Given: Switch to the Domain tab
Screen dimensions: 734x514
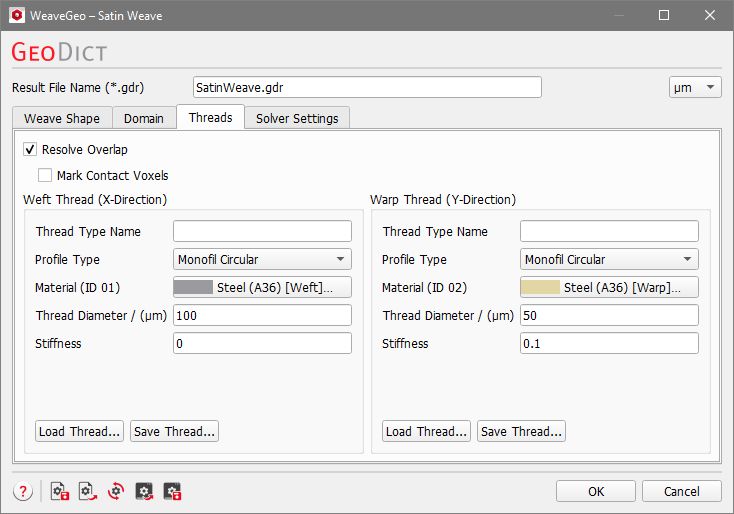Looking at the screenshot, I should 144,118.
